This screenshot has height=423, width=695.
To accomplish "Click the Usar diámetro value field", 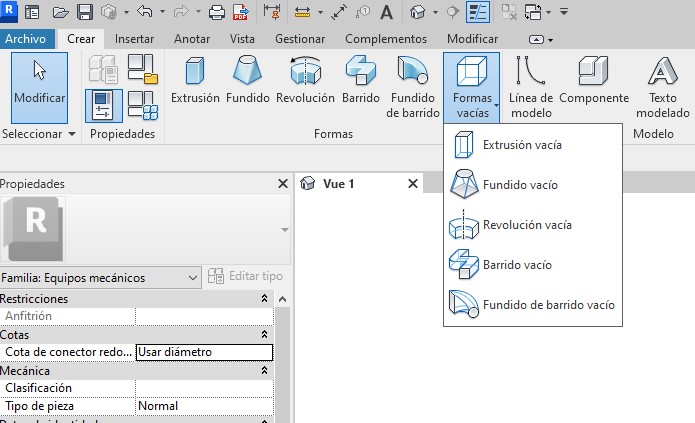I will coord(203,352).
